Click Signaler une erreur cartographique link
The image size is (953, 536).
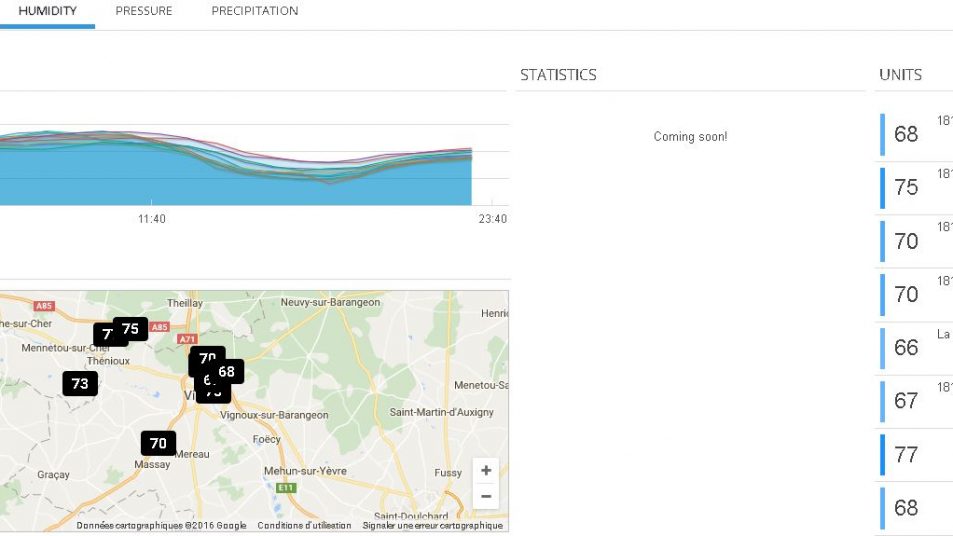tap(432, 526)
